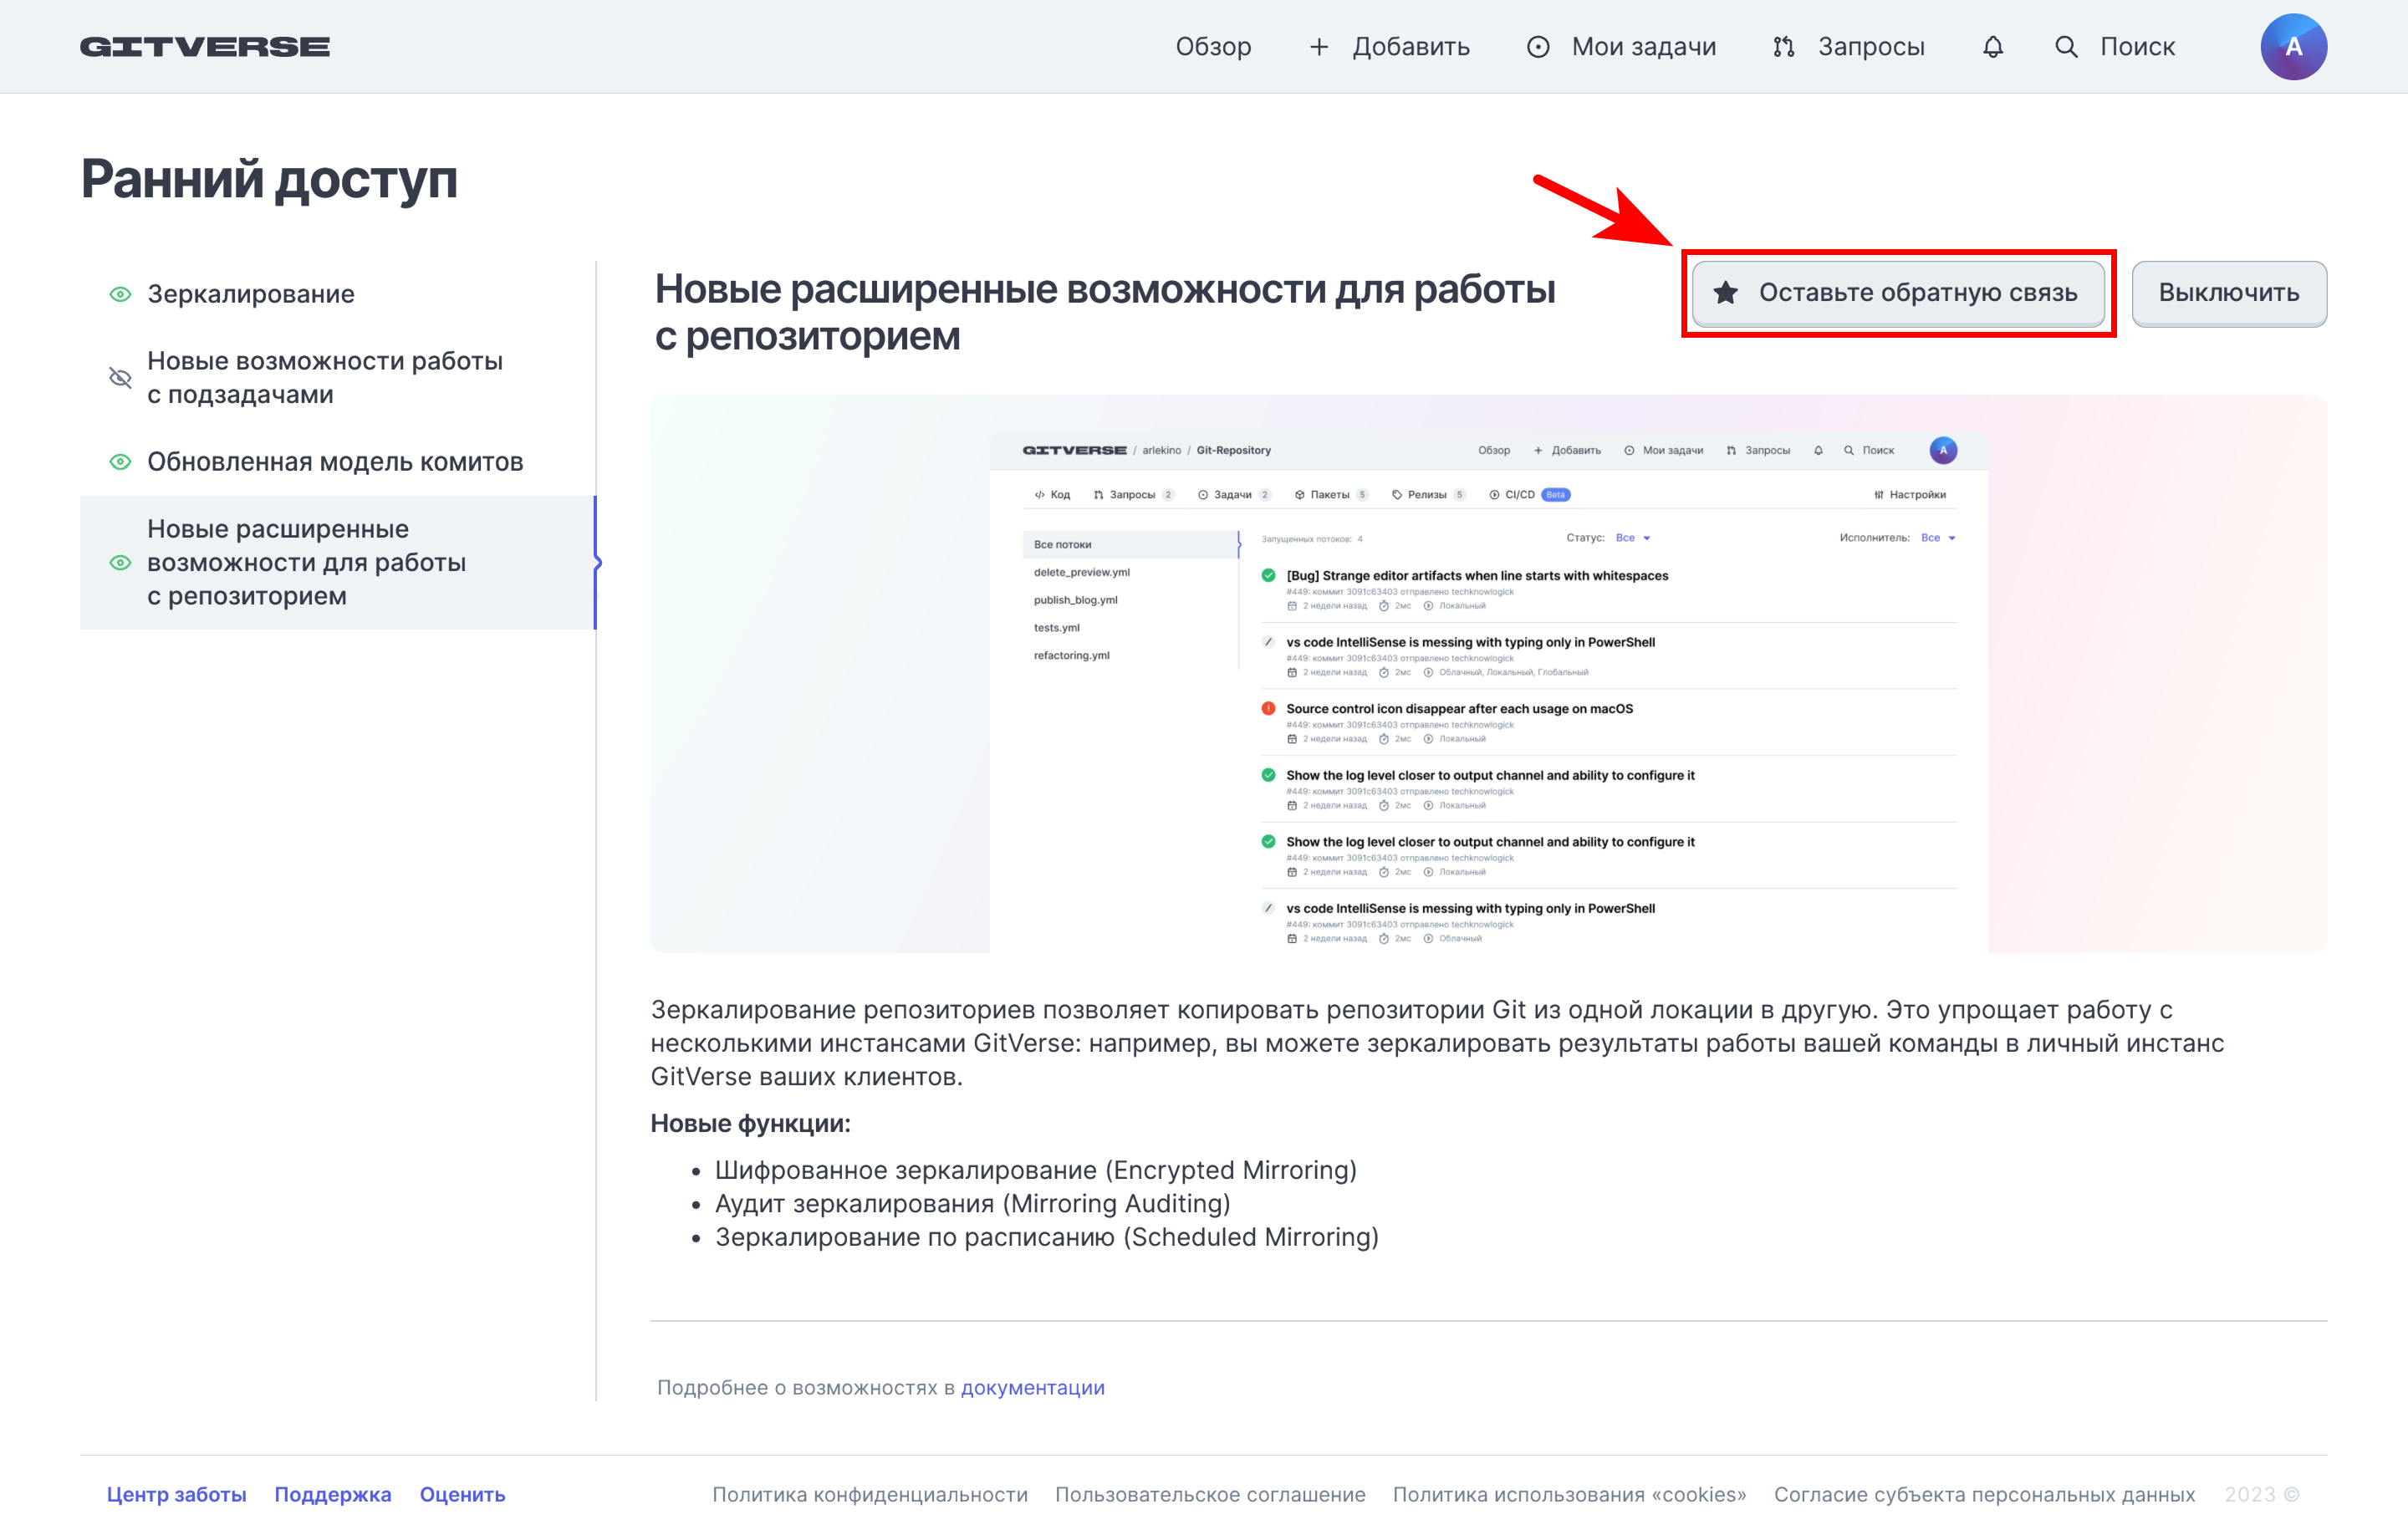Select Обновленная модель комитов item
The height and width of the screenshot is (1535, 2408).
pos(337,462)
